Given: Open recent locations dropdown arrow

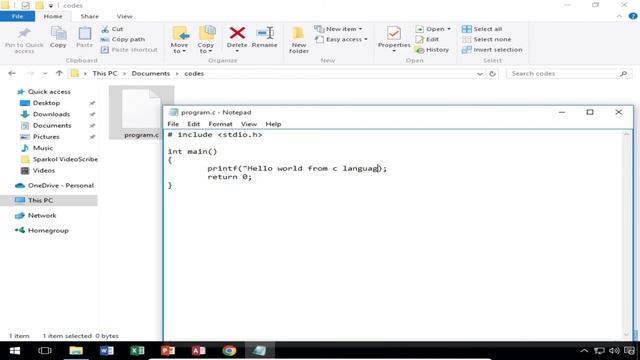Looking at the screenshot, I should [x=45, y=73].
